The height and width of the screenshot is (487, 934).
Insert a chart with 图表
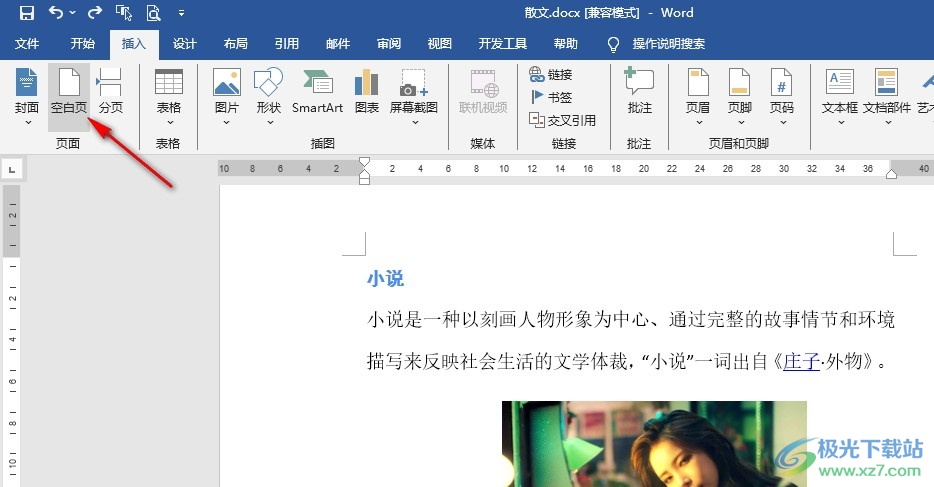coord(366,92)
